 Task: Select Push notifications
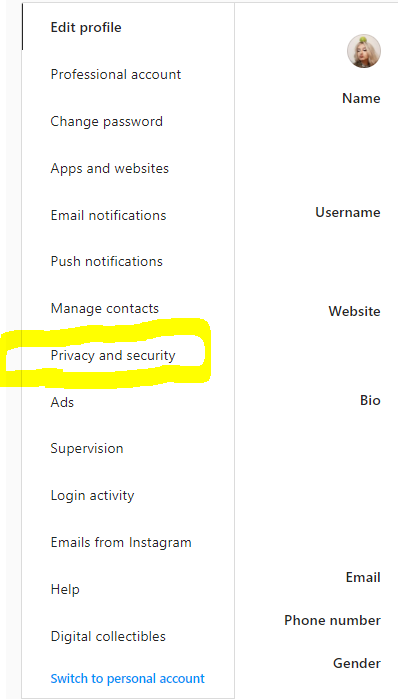point(107,261)
